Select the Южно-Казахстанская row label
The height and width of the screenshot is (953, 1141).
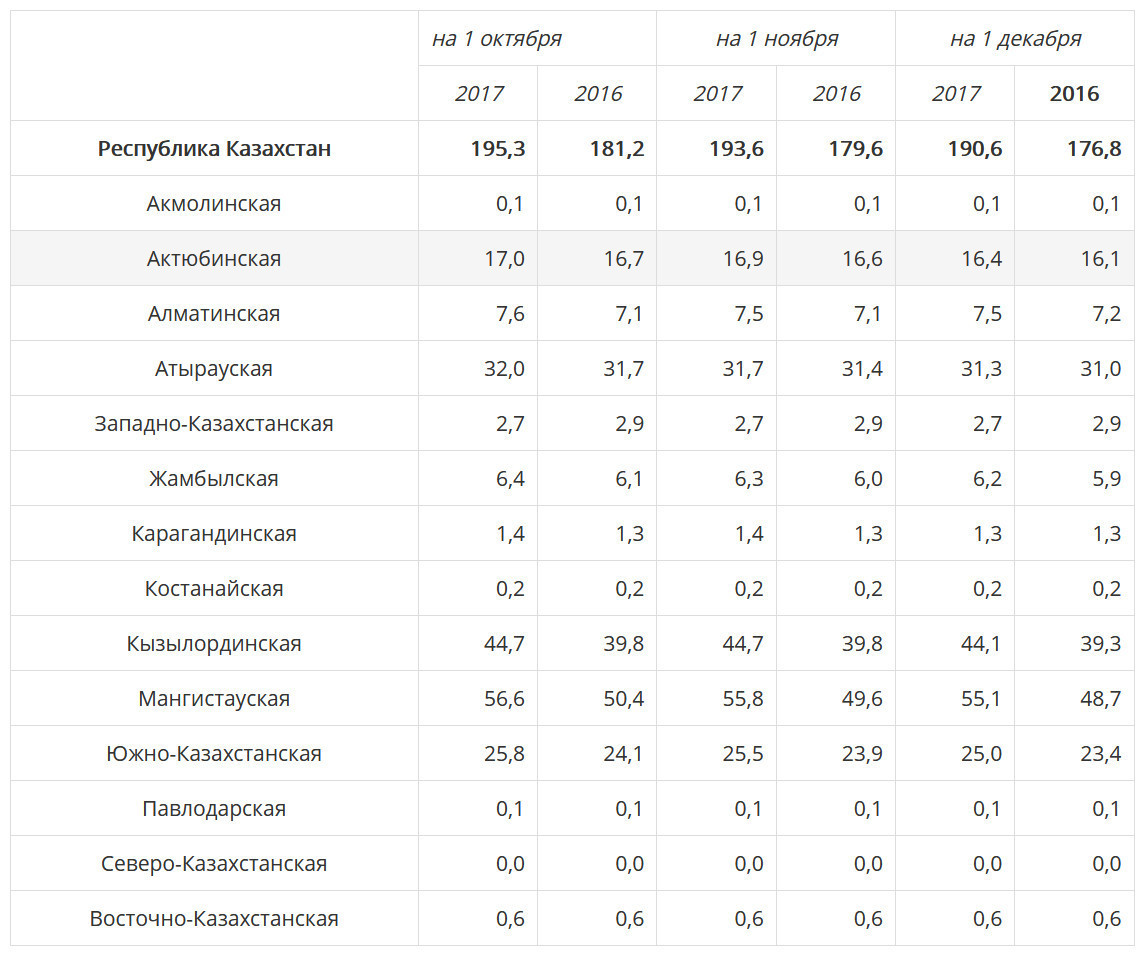point(214,754)
